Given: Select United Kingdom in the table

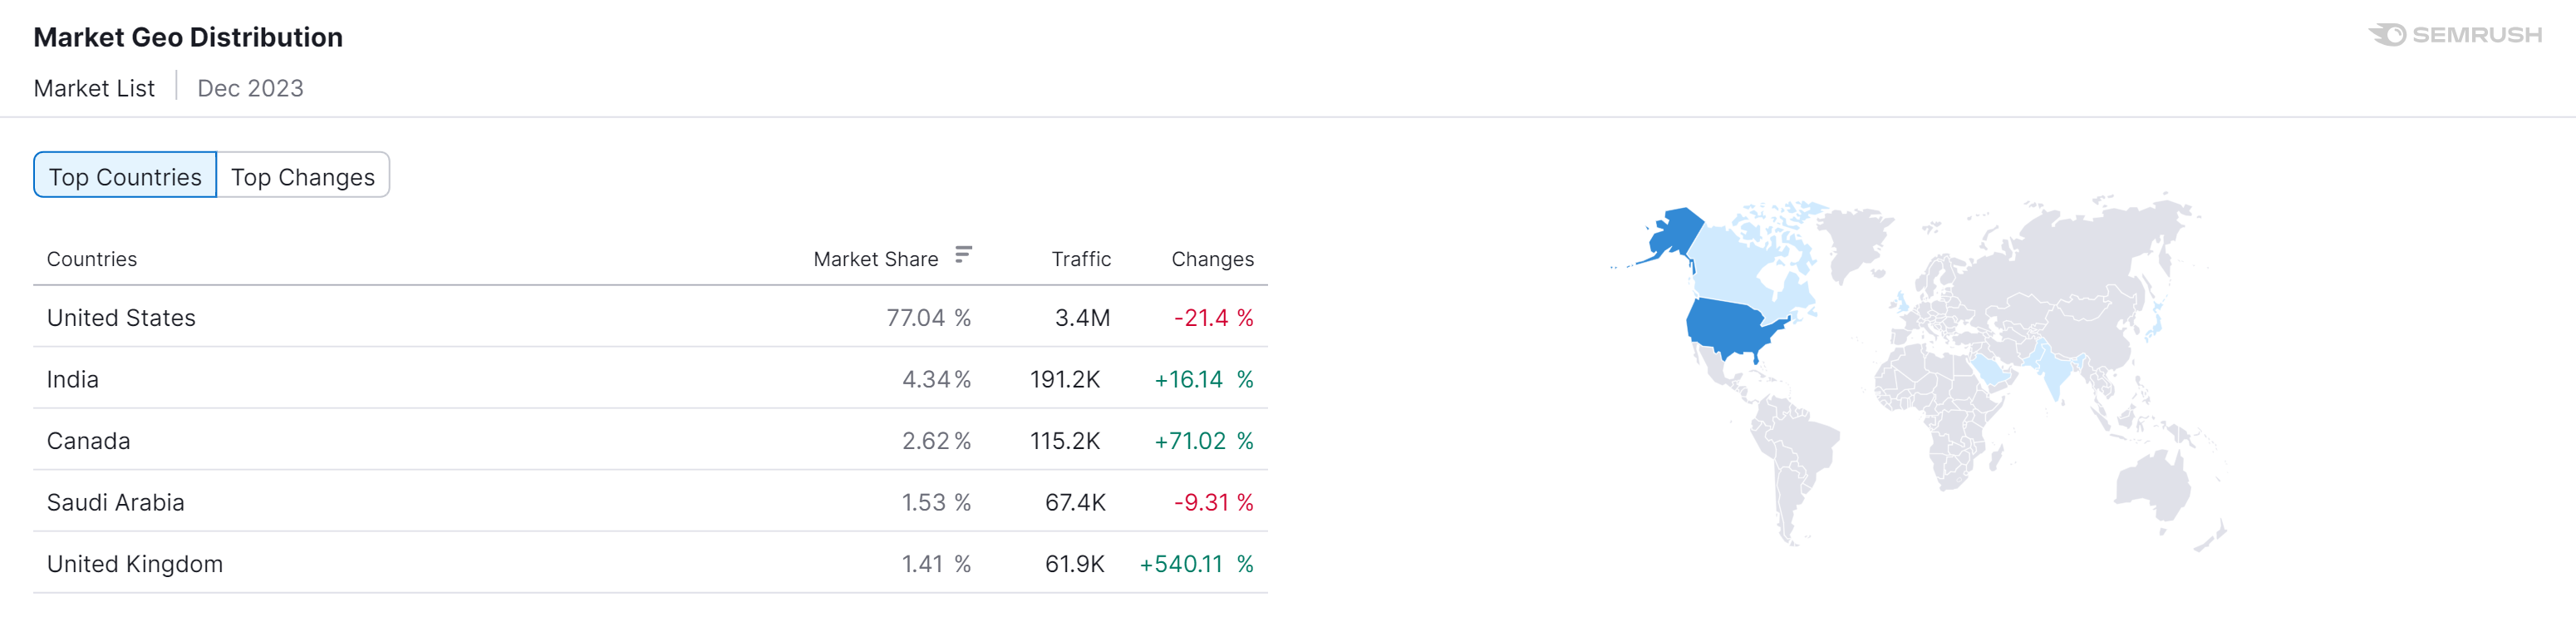Looking at the screenshot, I should pyautogui.click(x=135, y=564).
